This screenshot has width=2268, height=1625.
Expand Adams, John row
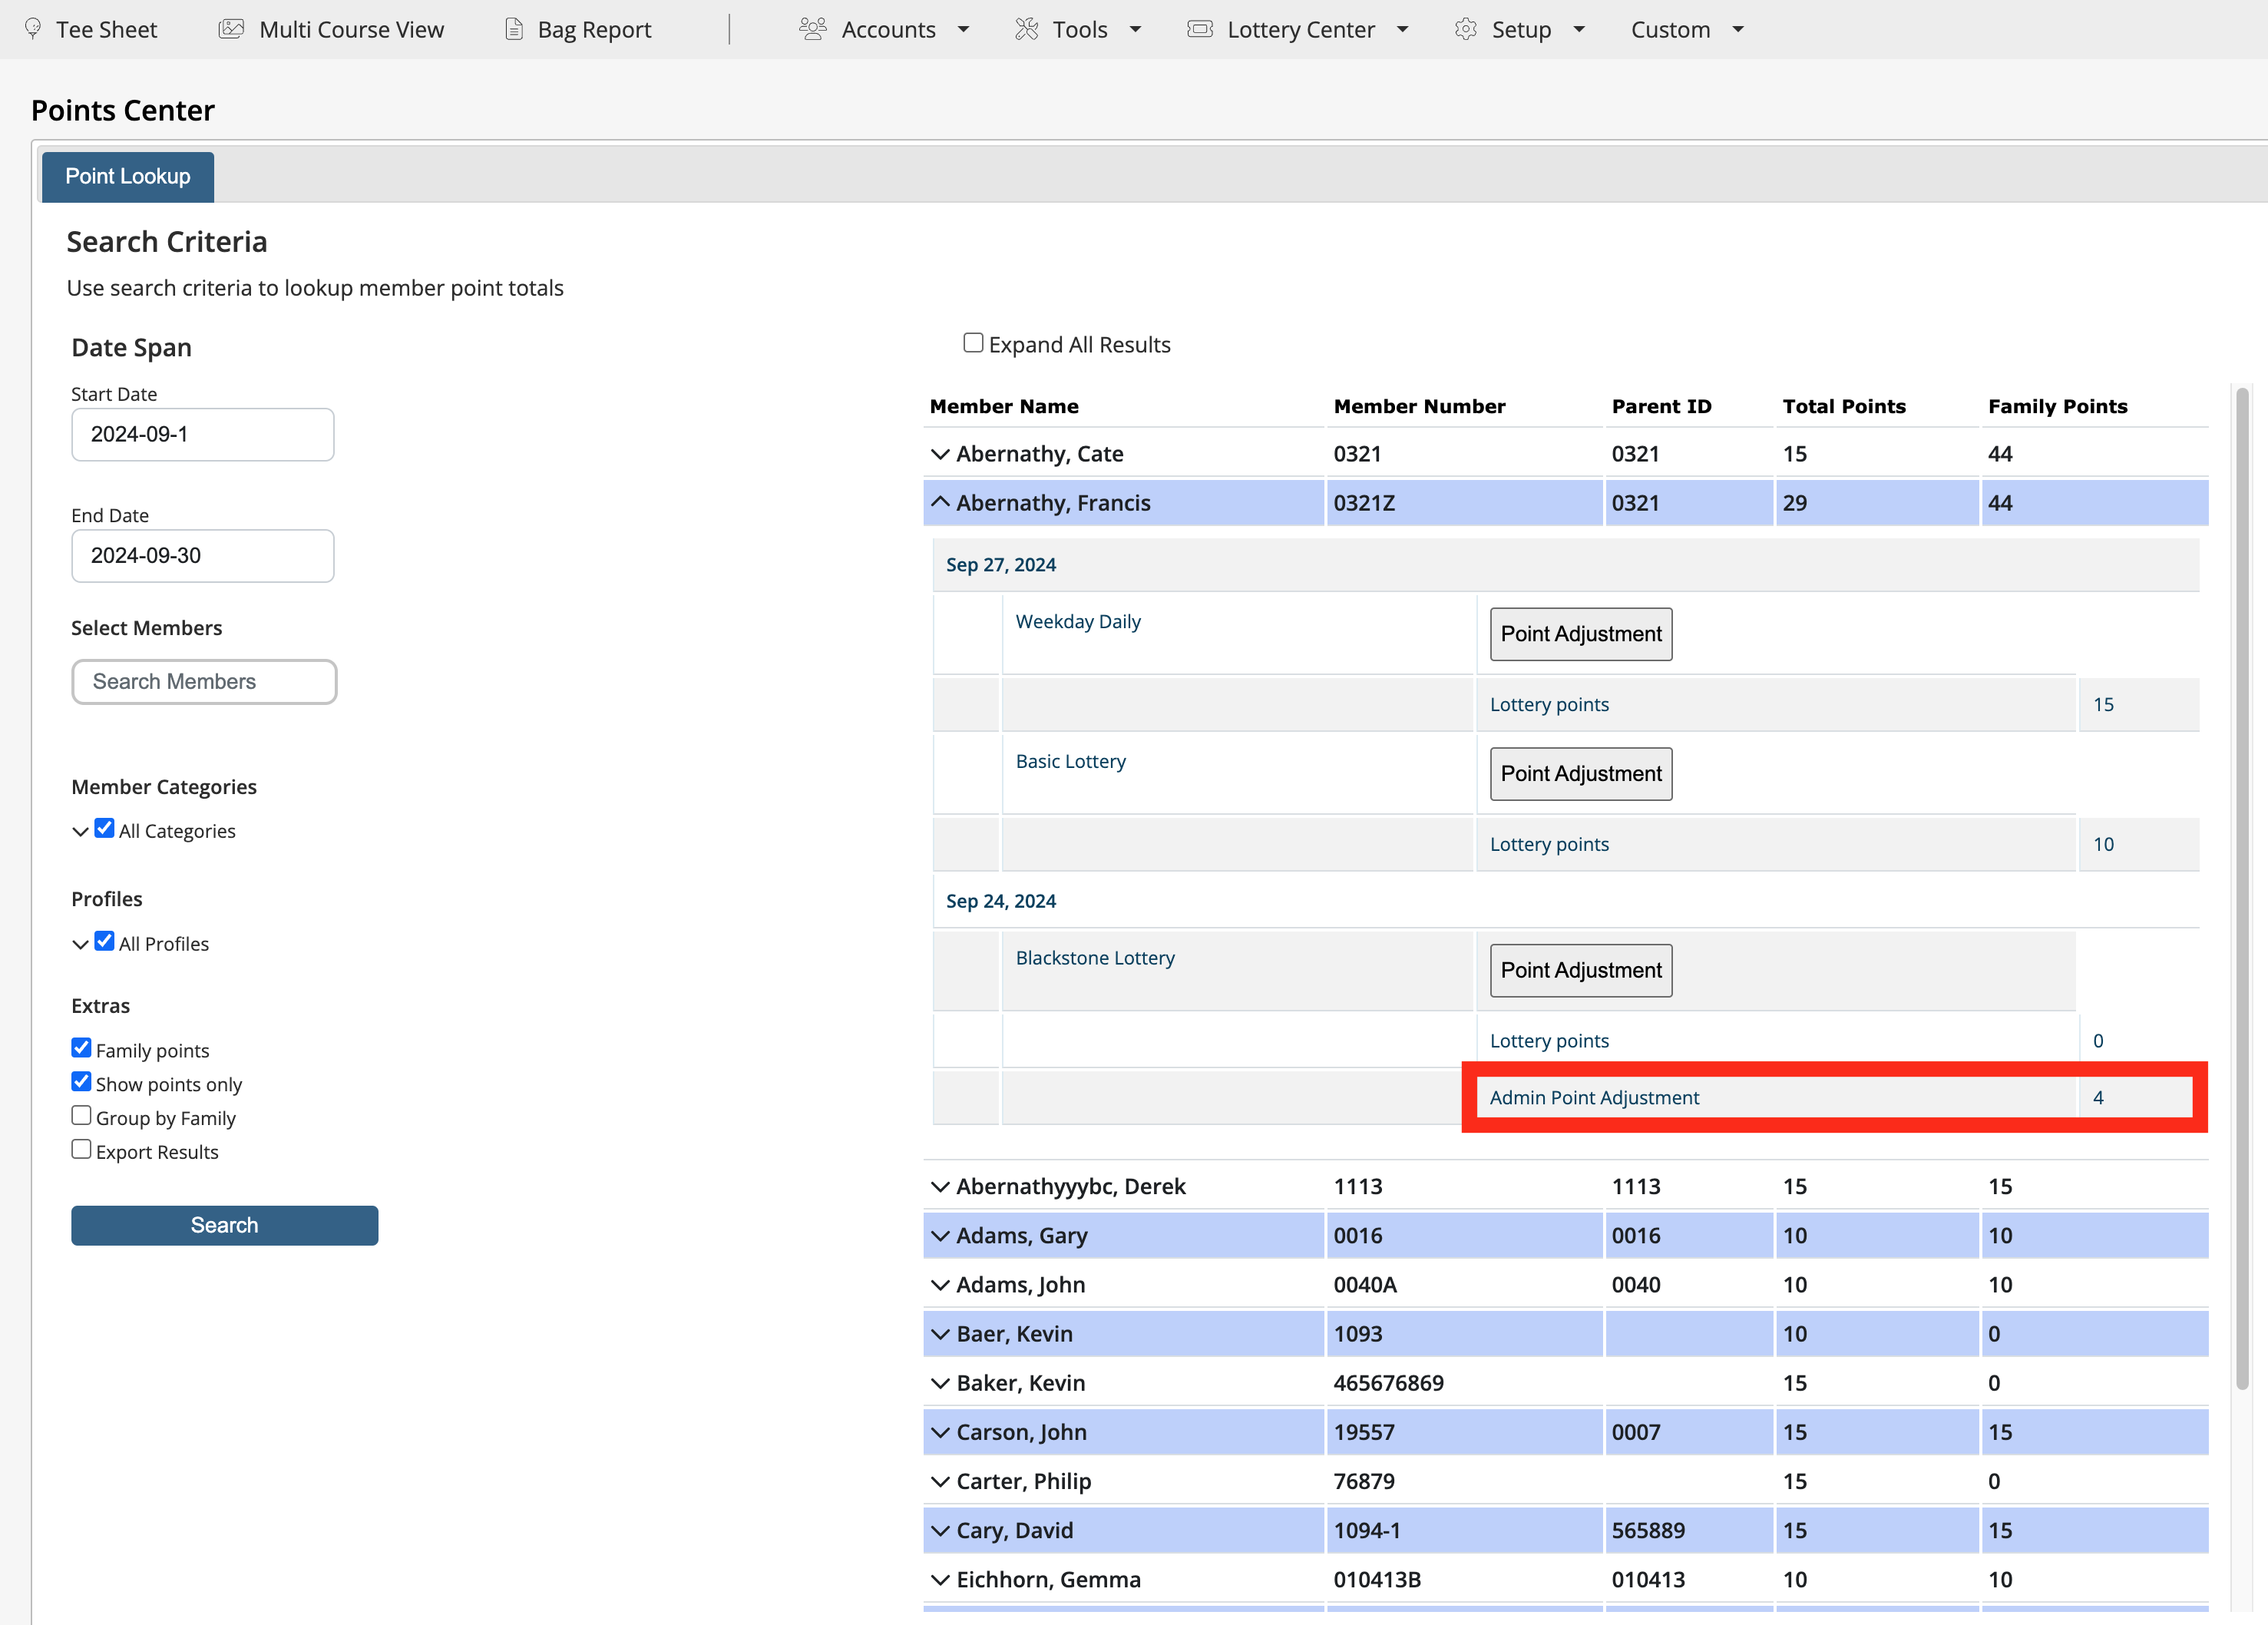(x=940, y=1284)
